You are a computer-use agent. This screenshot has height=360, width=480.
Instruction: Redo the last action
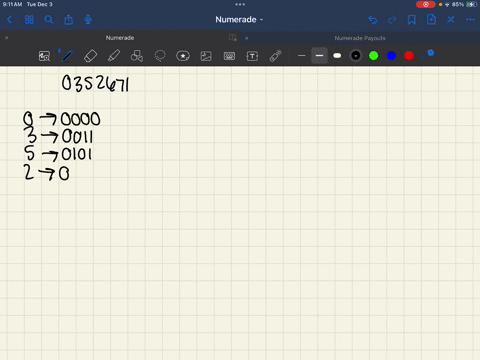click(x=392, y=20)
